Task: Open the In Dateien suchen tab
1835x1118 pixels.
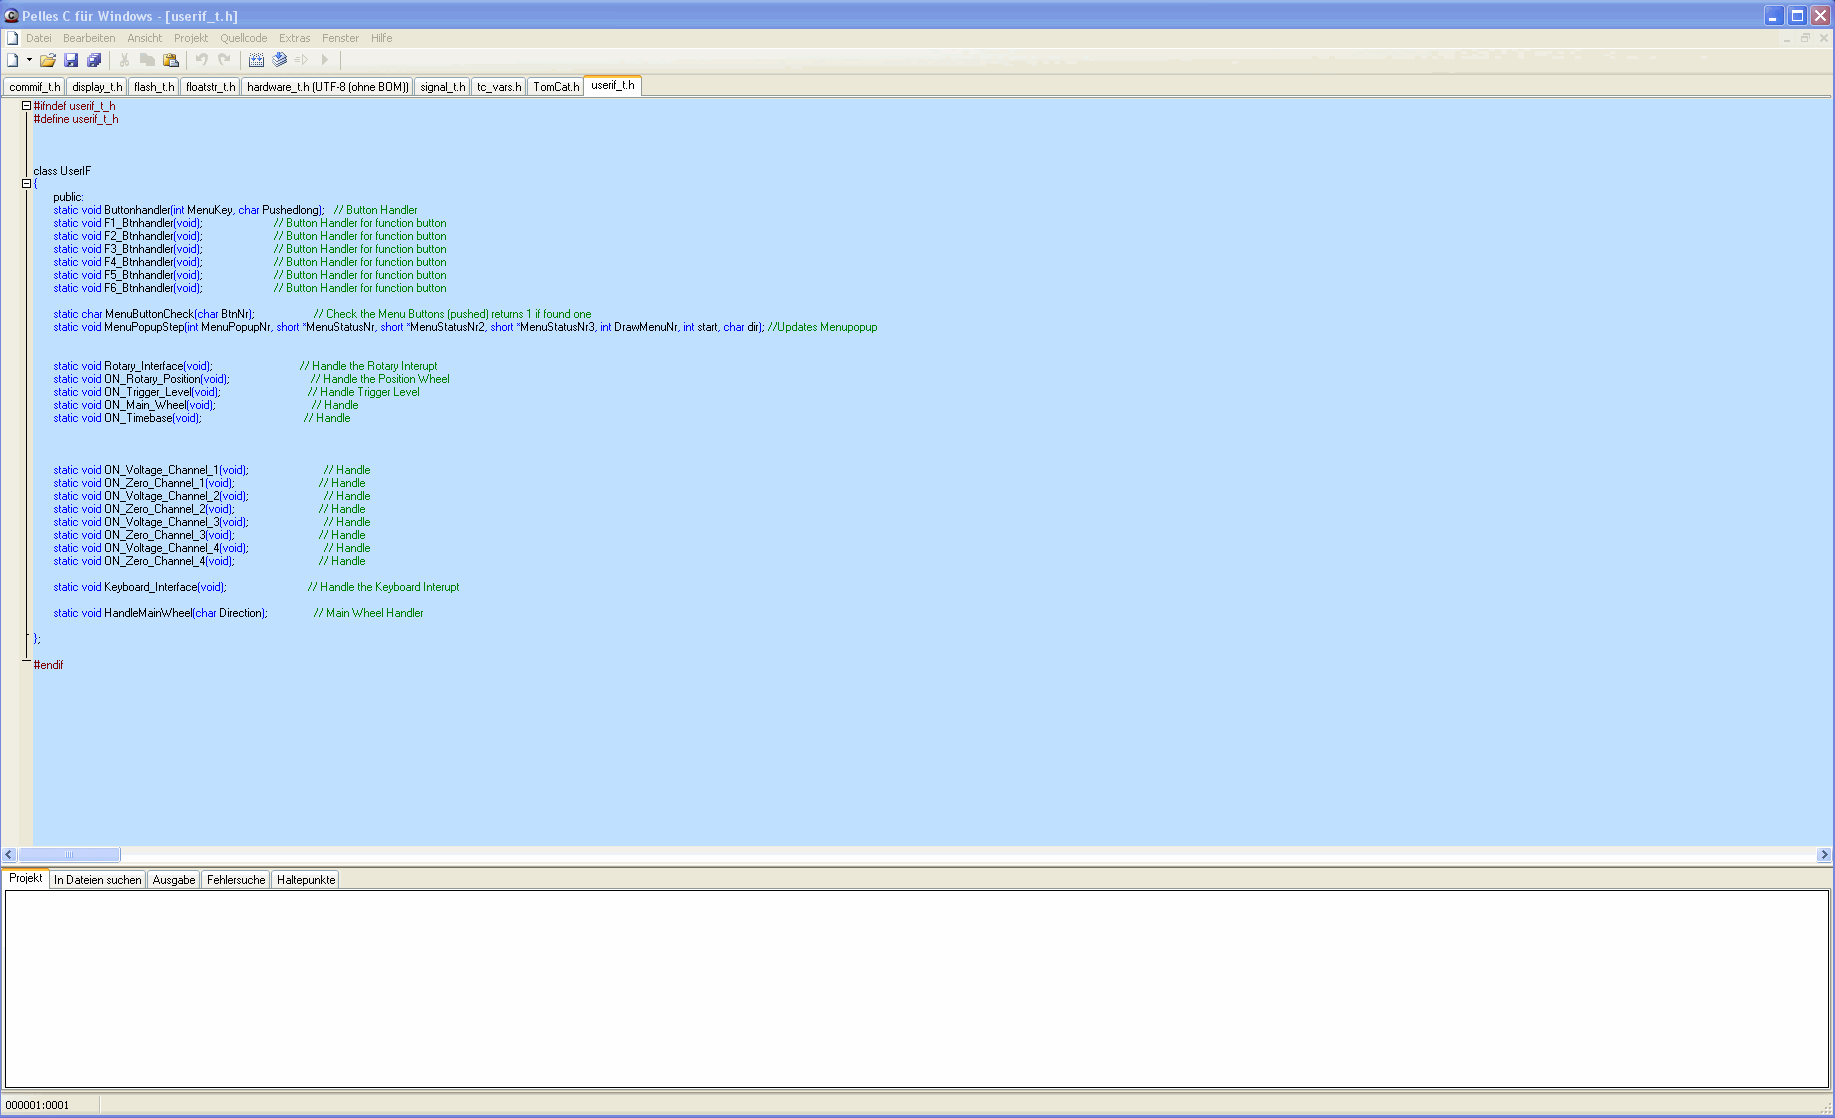Action: pyautogui.click(x=98, y=880)
